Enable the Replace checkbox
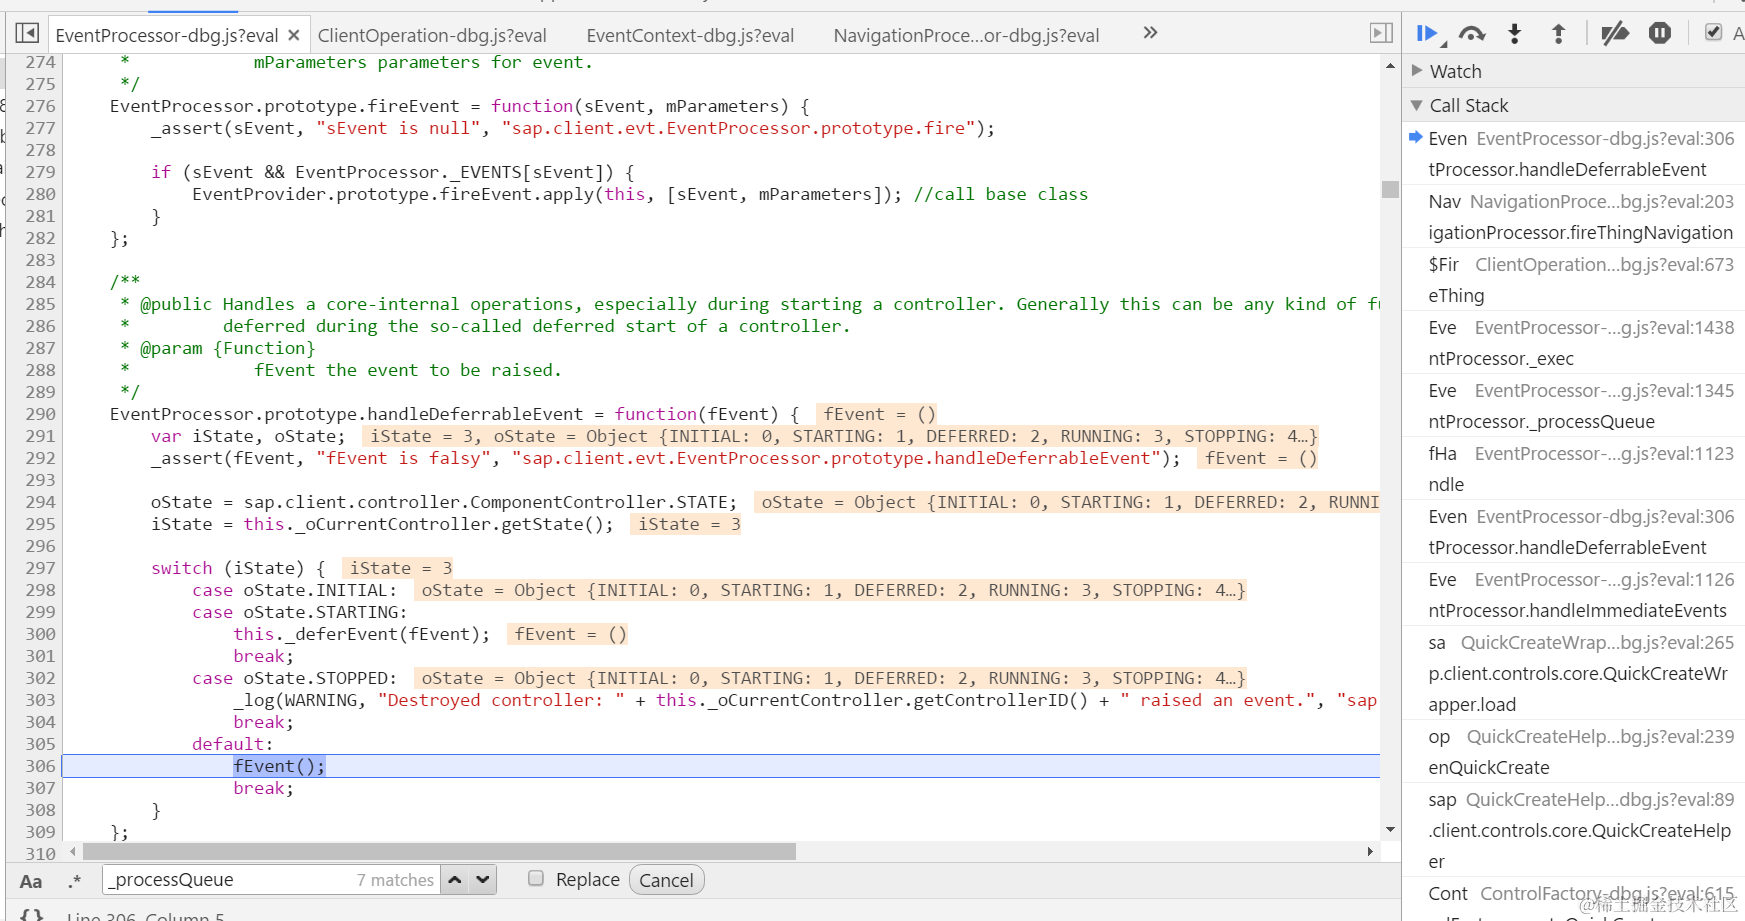This screenshot has height=921, width=1745. (536, 878)
